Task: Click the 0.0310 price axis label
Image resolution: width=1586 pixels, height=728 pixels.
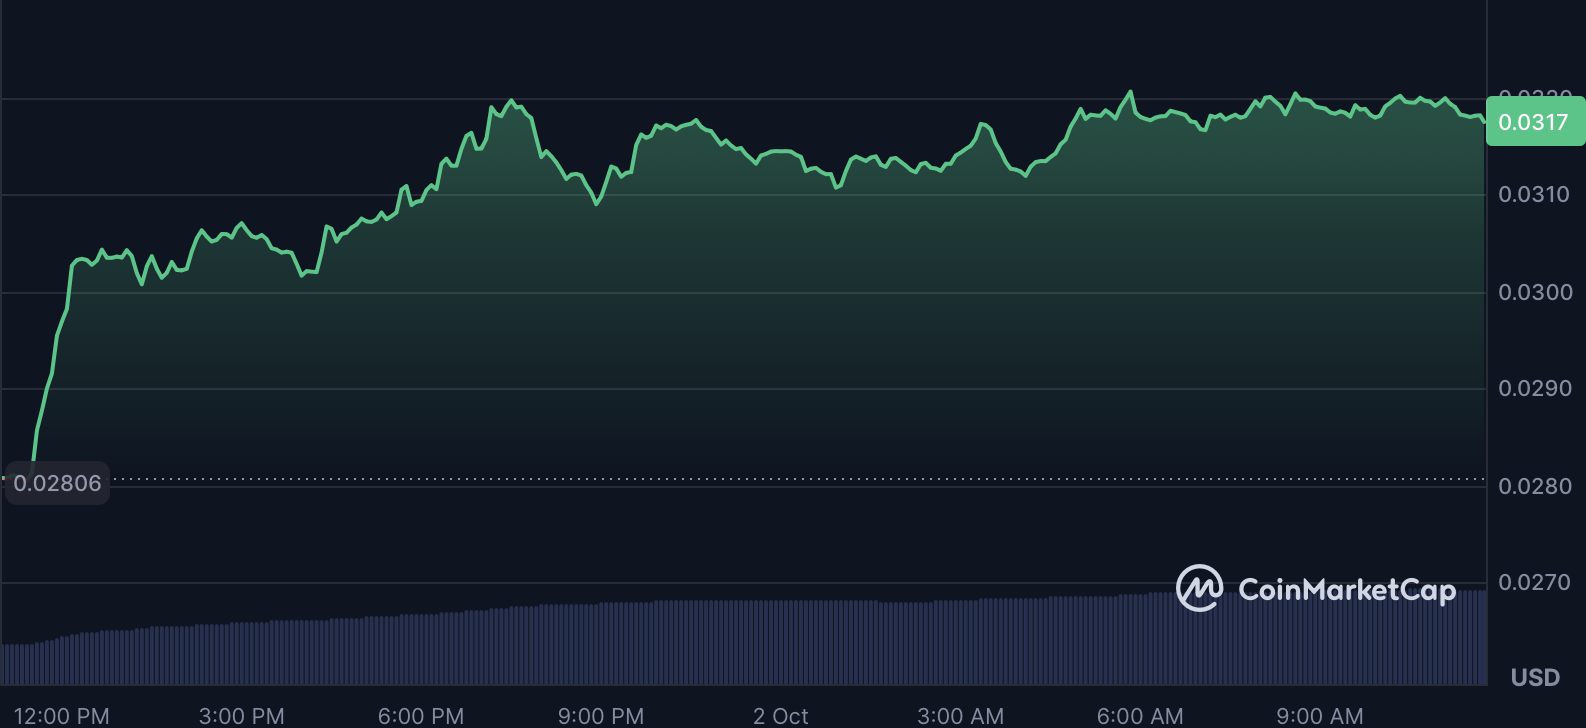Action: point(1534,194)
